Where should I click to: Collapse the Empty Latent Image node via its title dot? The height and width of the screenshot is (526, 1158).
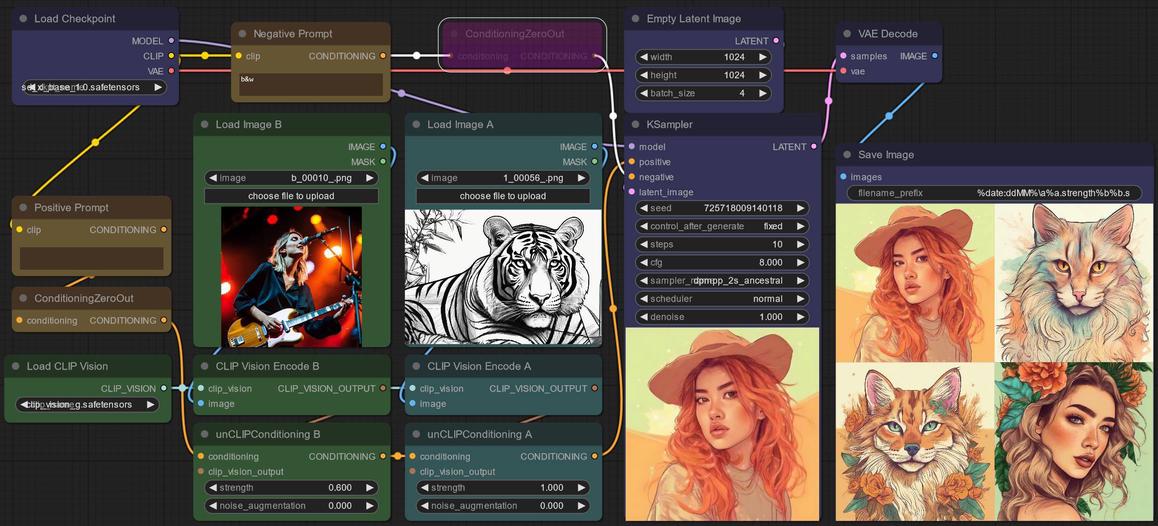(x=635, y=18)
